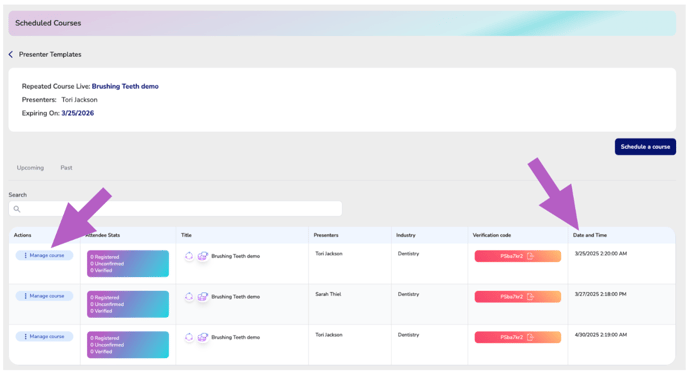688x375 pixels.
Task: Open Manage course menu for the 4/30/2025 course
Action: [x=44, y=336]
